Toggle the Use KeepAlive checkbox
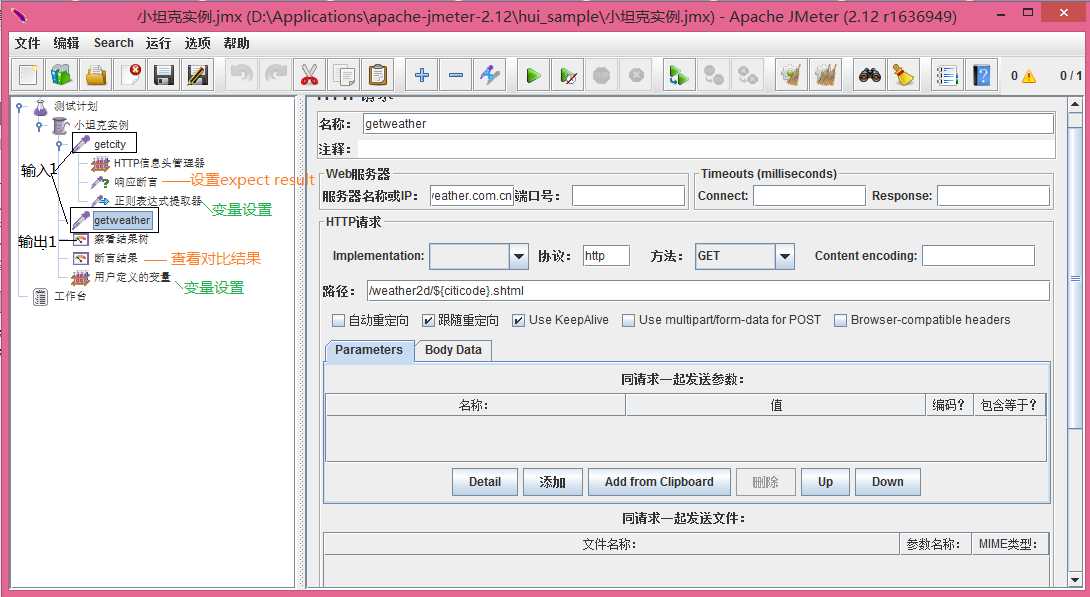Image resolution: width=1090 pixels, height=597 pixels. pyautogui.click(x=519, y=320)
